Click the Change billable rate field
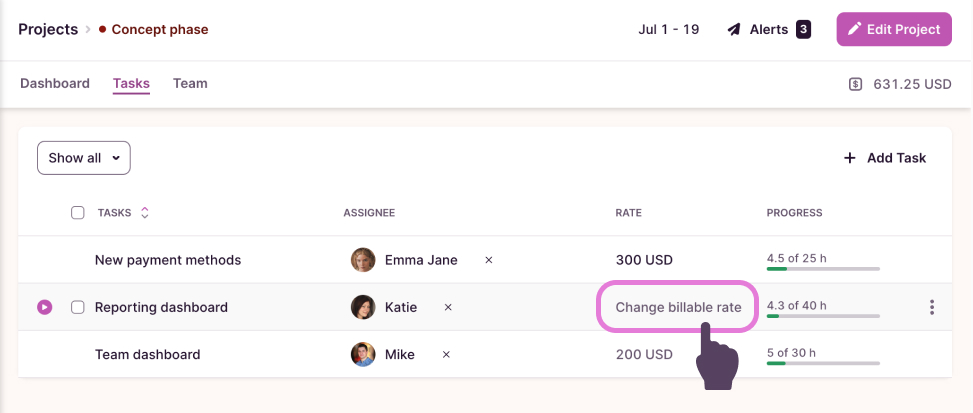The width and height of the screenshot is (973, 413). pyautogui.click(x=678, y=307)
